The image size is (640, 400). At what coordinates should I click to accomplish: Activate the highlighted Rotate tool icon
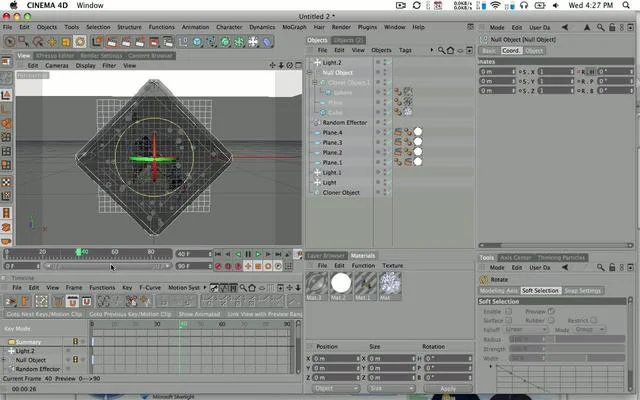80,42
